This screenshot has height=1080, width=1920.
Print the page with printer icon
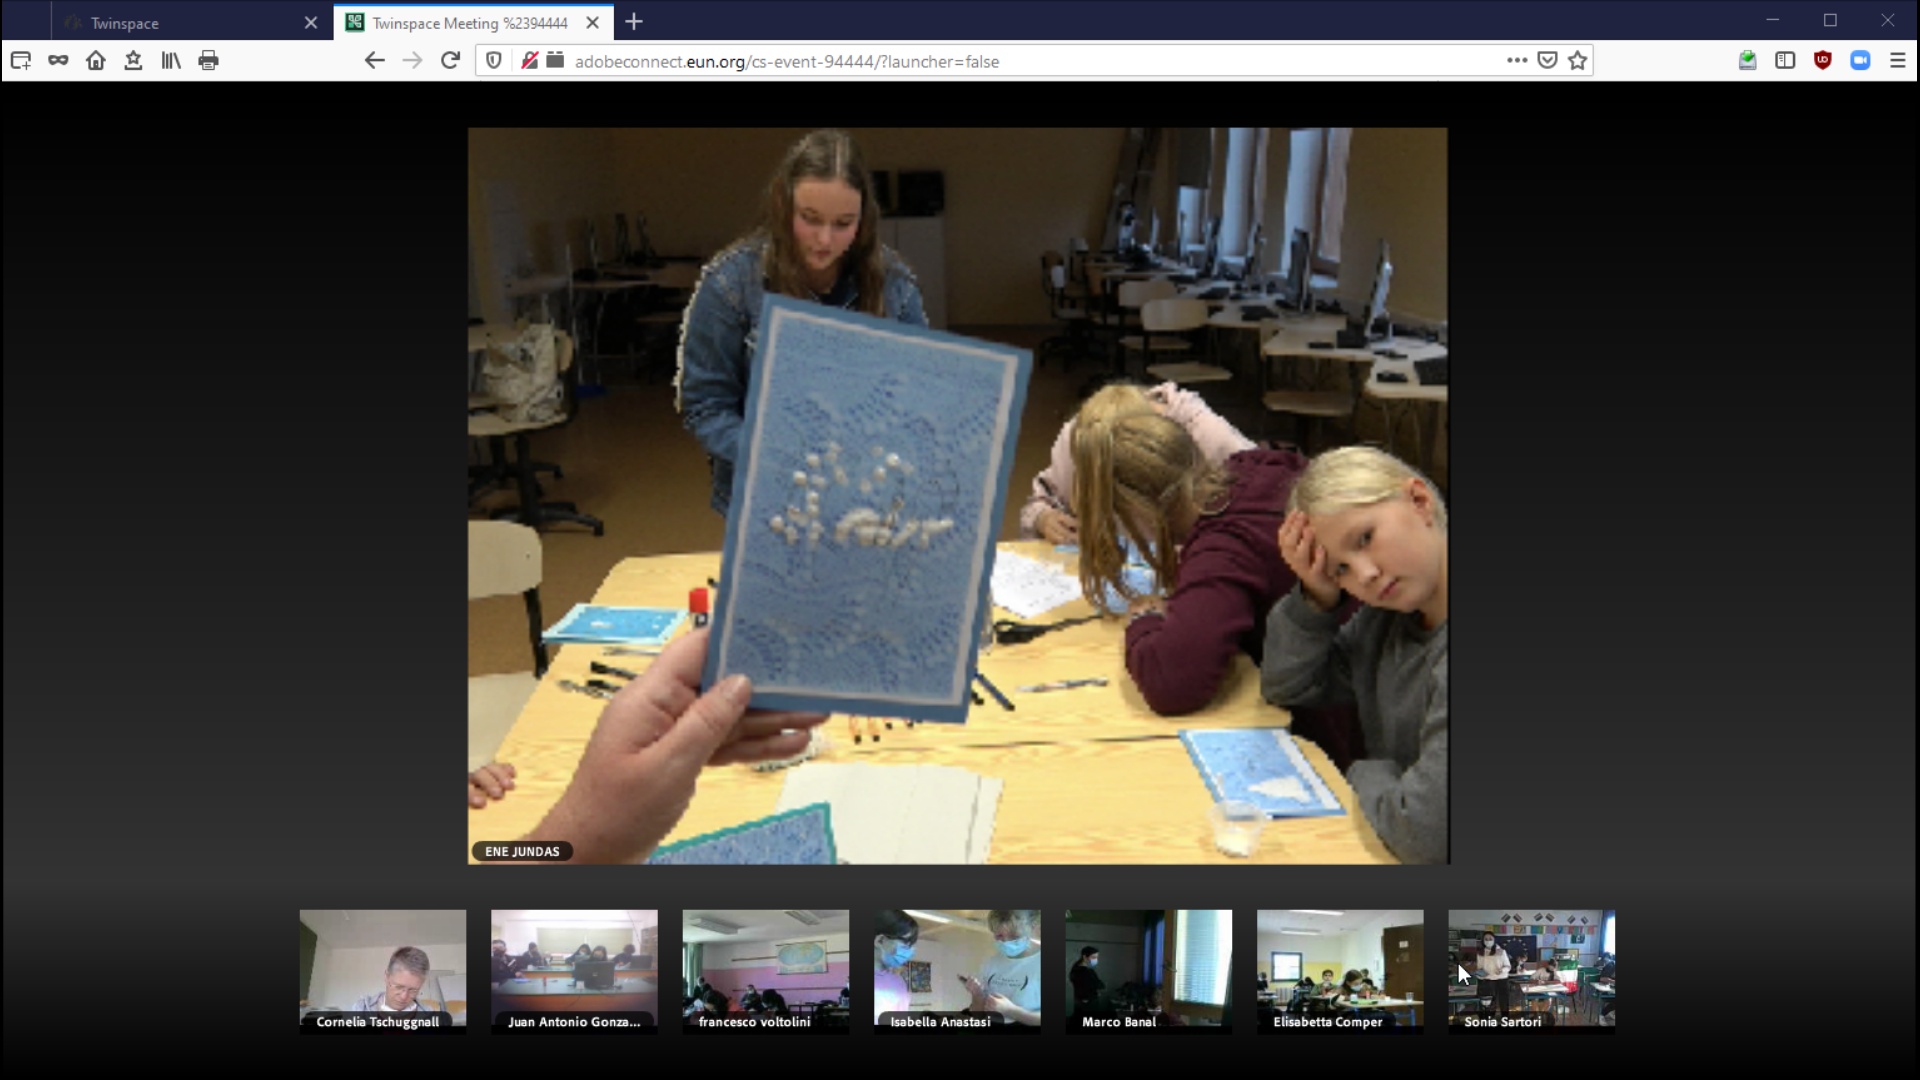click(x=208, y=61)
